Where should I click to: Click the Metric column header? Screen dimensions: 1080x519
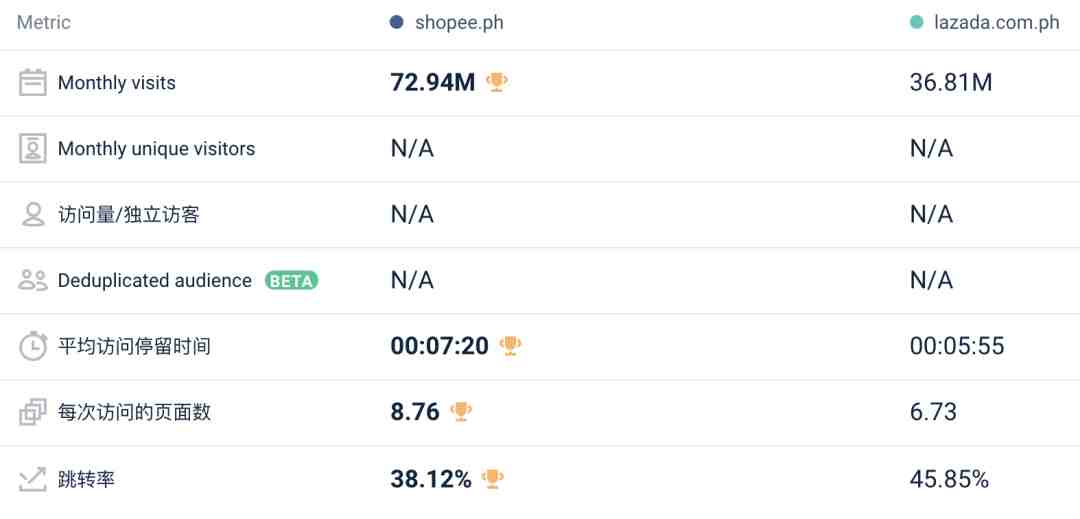pyautogui.click(x=43, y=22)
